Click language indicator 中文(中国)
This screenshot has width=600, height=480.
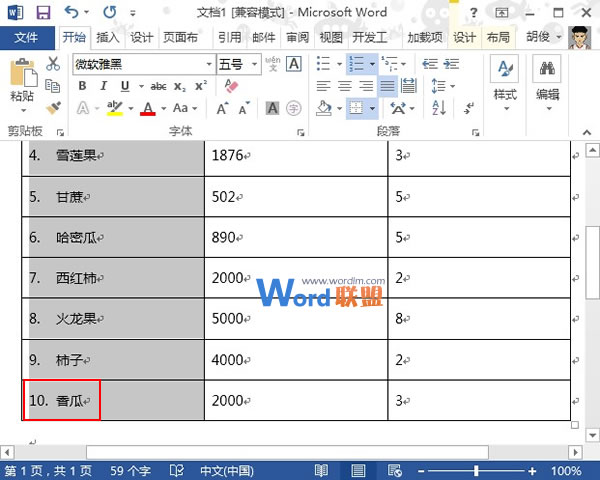[227, 470]
